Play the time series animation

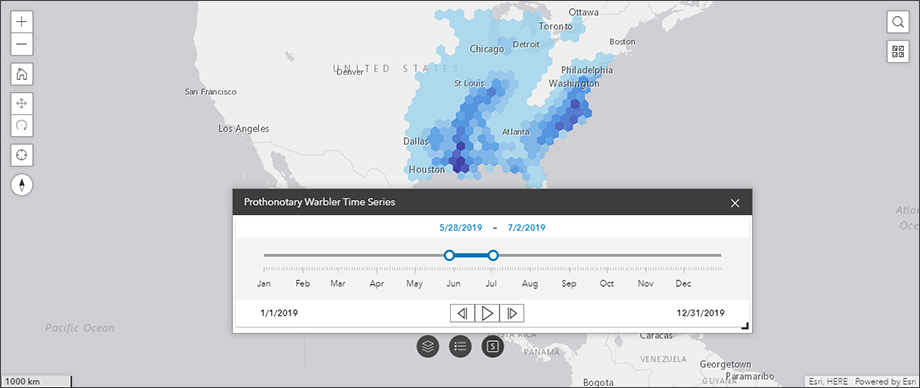[487, 313]
